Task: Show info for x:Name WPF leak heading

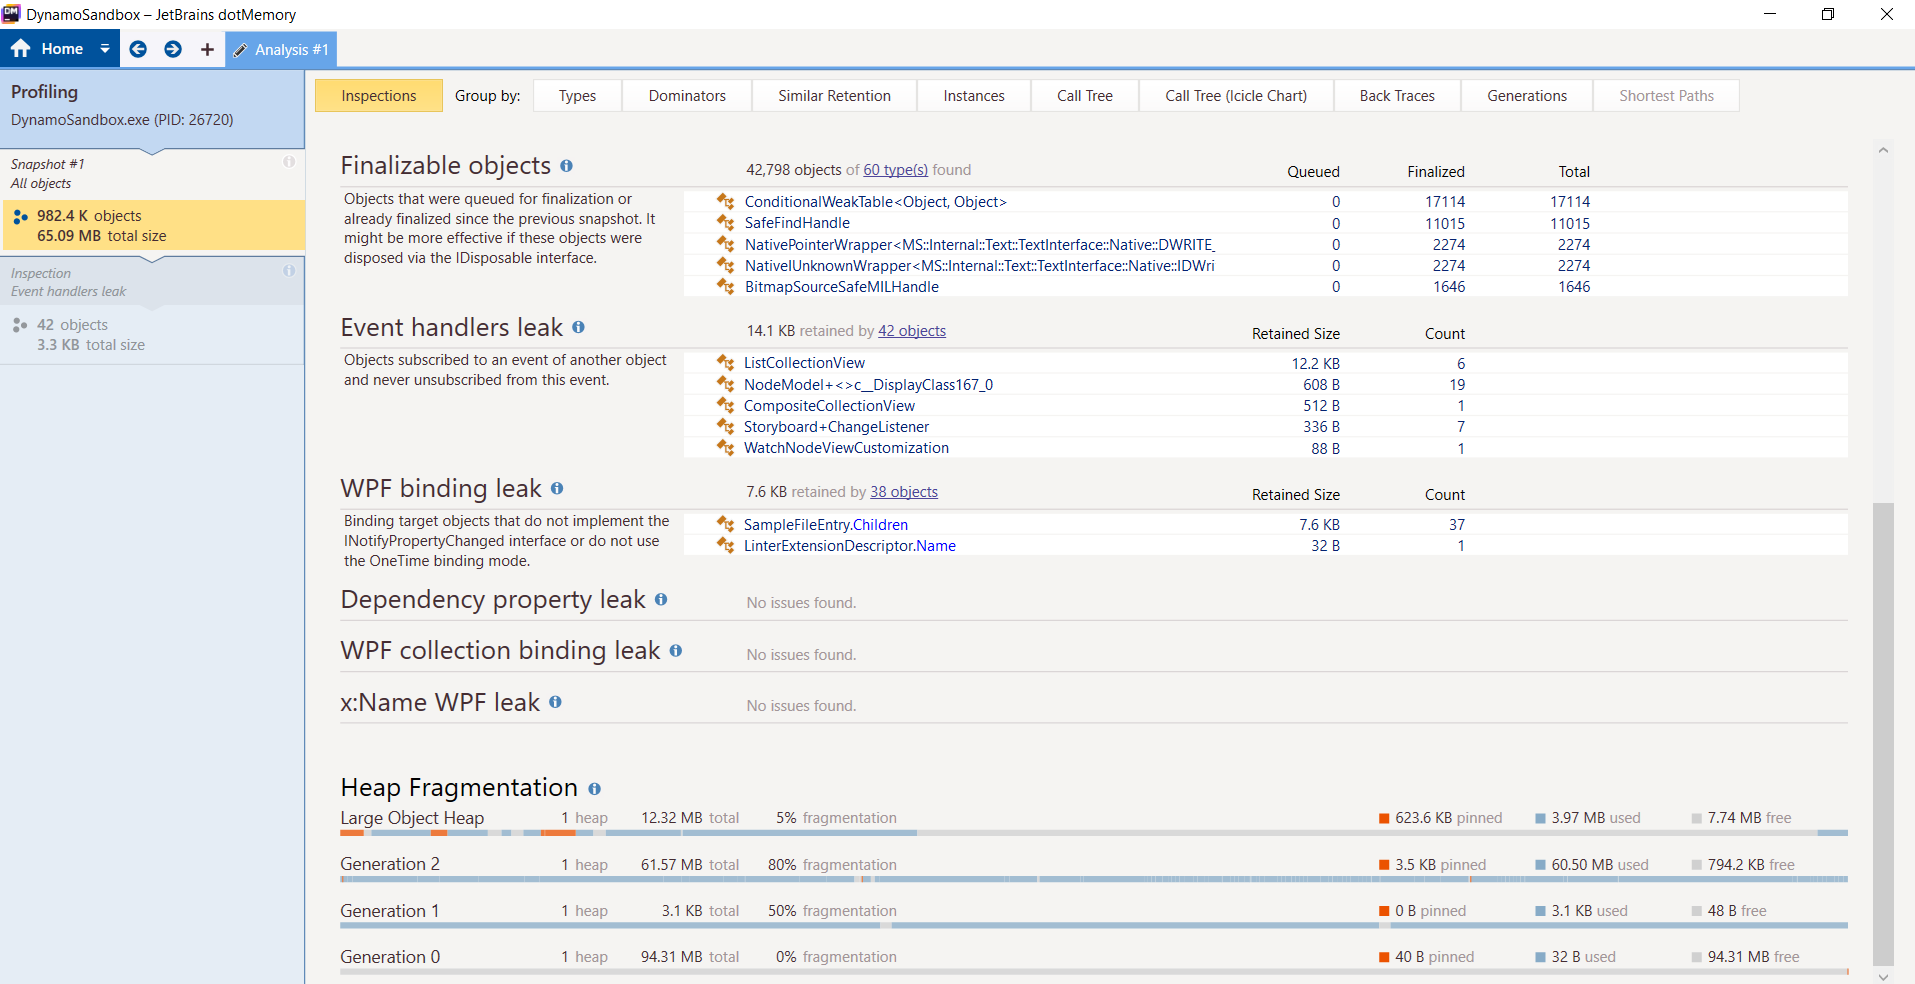Action: click(x=555, y=702)
